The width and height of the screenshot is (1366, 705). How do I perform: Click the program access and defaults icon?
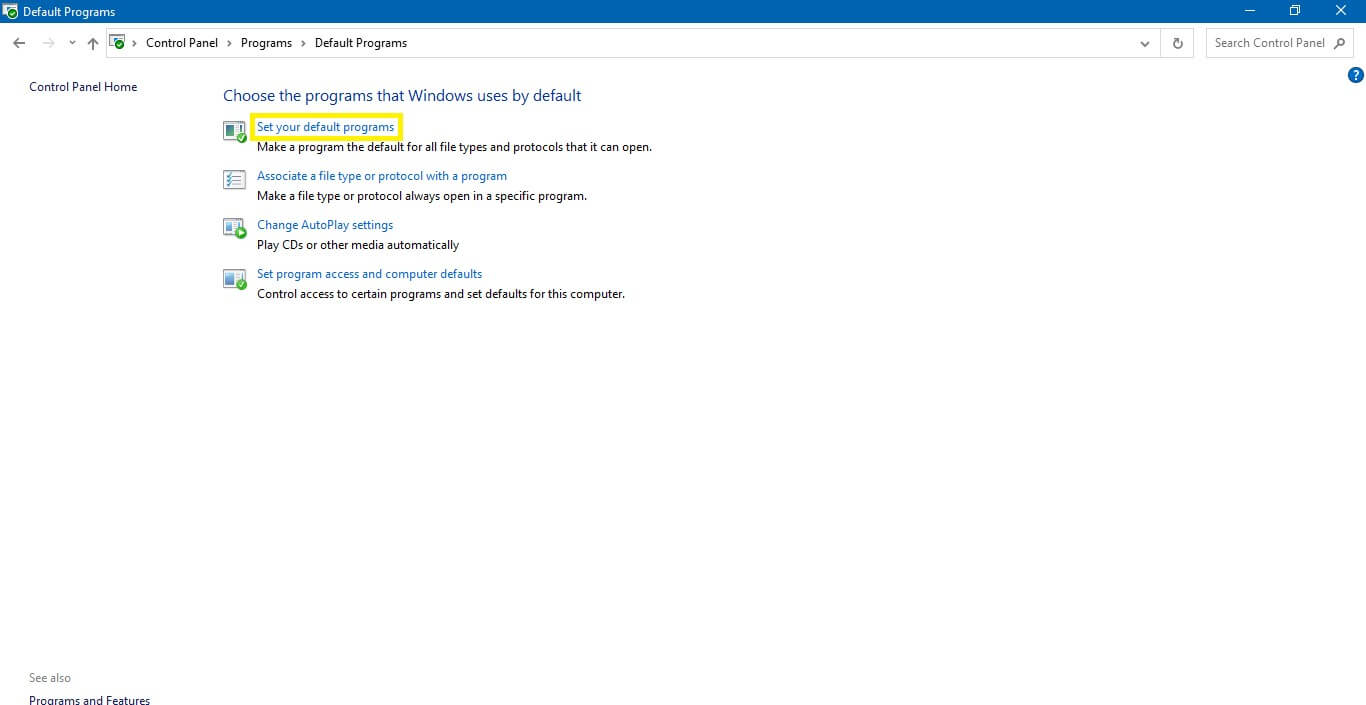[234, 278]
